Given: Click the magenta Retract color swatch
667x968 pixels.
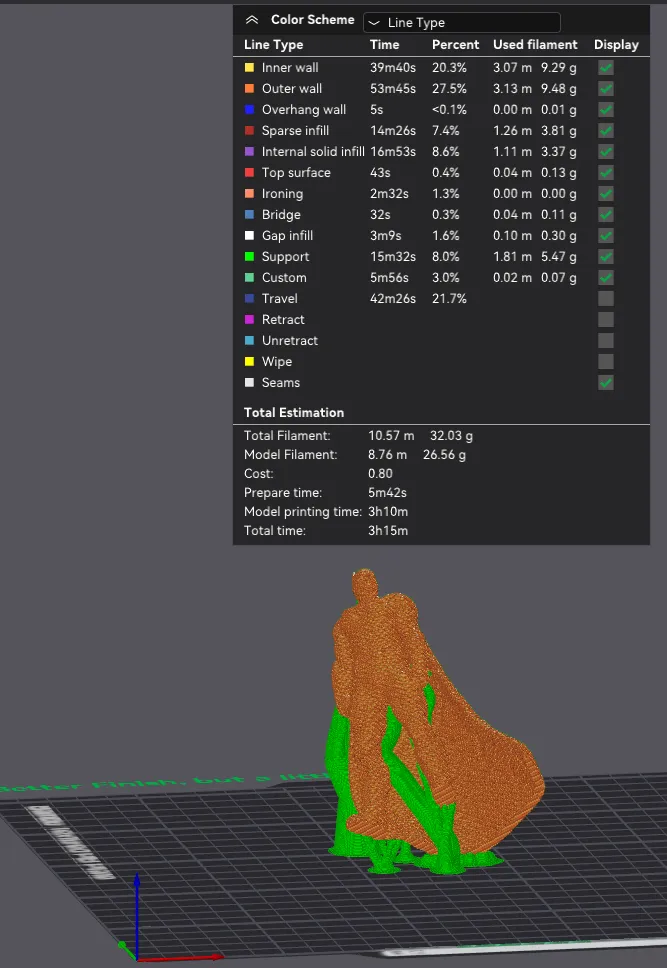Looking at the screenshot, I should click(x=250, y=319).
